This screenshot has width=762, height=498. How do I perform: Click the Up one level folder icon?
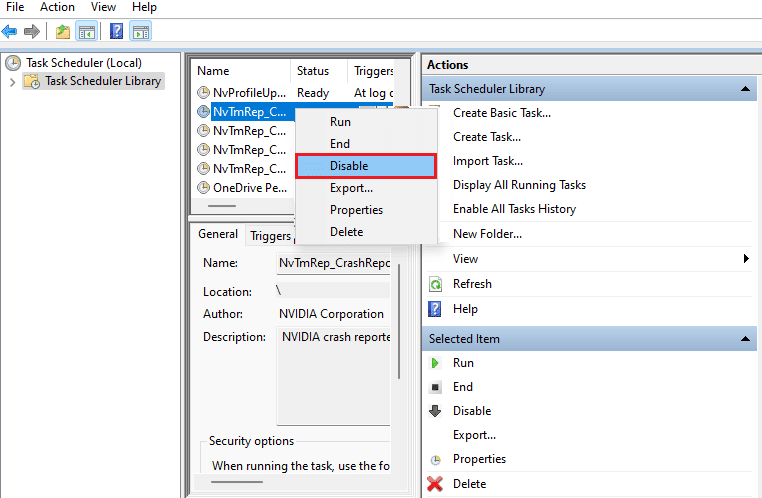coord(63,32)
